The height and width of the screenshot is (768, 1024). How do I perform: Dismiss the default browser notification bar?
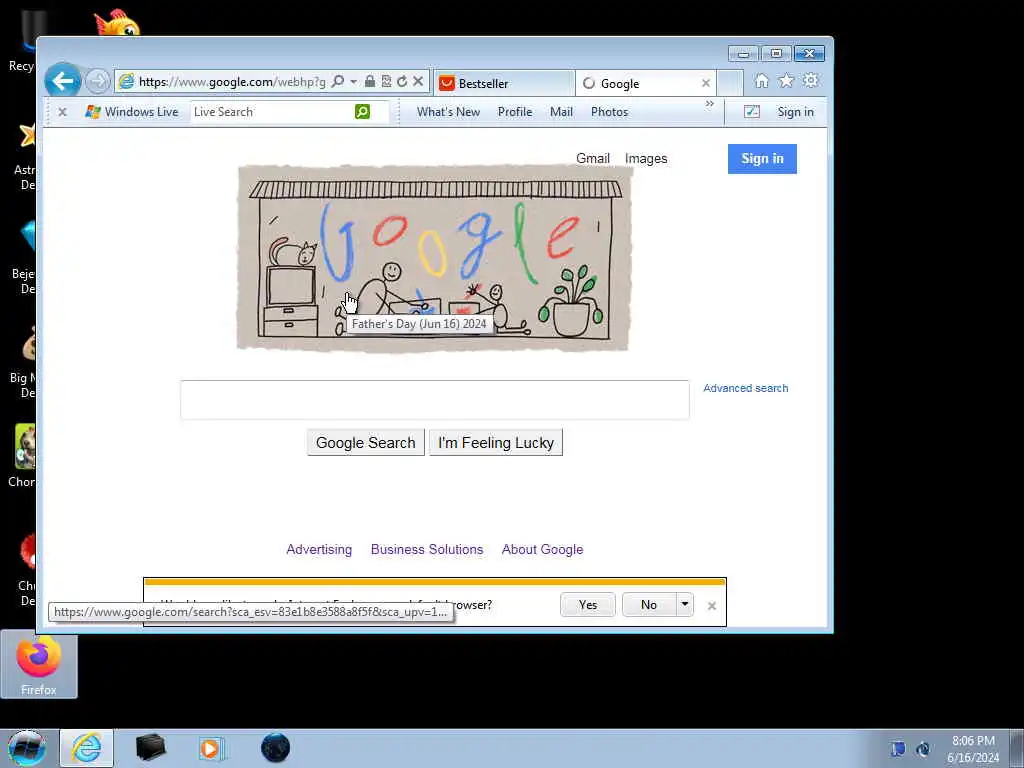point(712,606)
